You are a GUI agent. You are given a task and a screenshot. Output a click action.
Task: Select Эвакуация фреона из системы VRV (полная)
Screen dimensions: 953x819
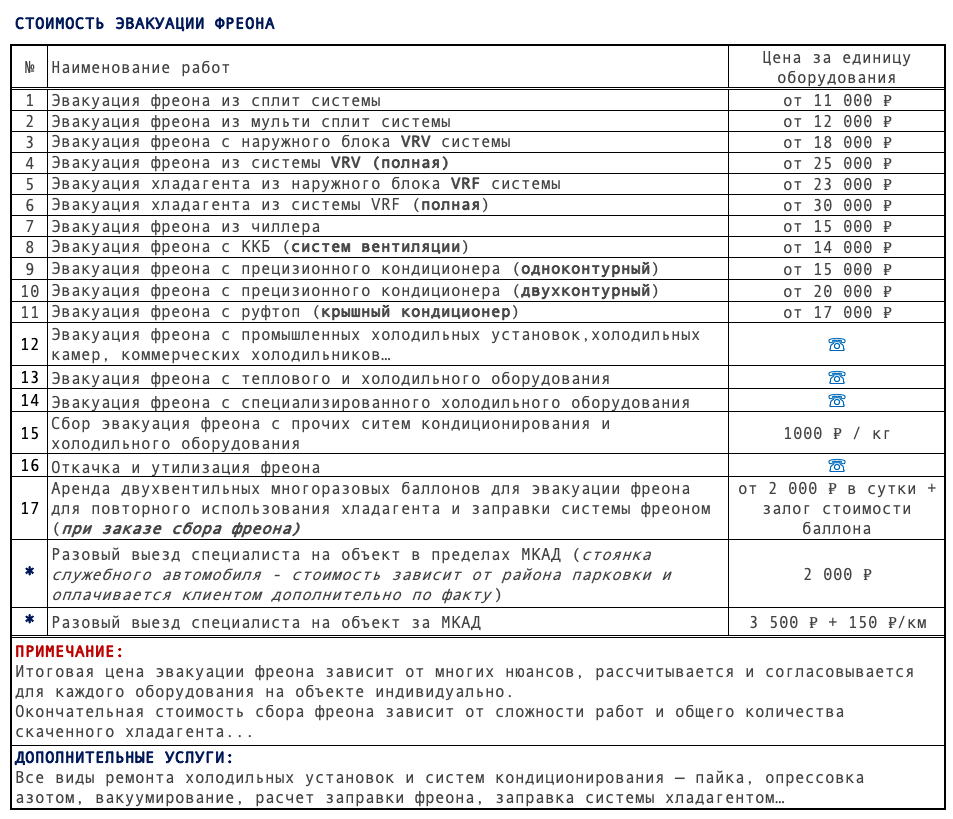pos(250,163)
